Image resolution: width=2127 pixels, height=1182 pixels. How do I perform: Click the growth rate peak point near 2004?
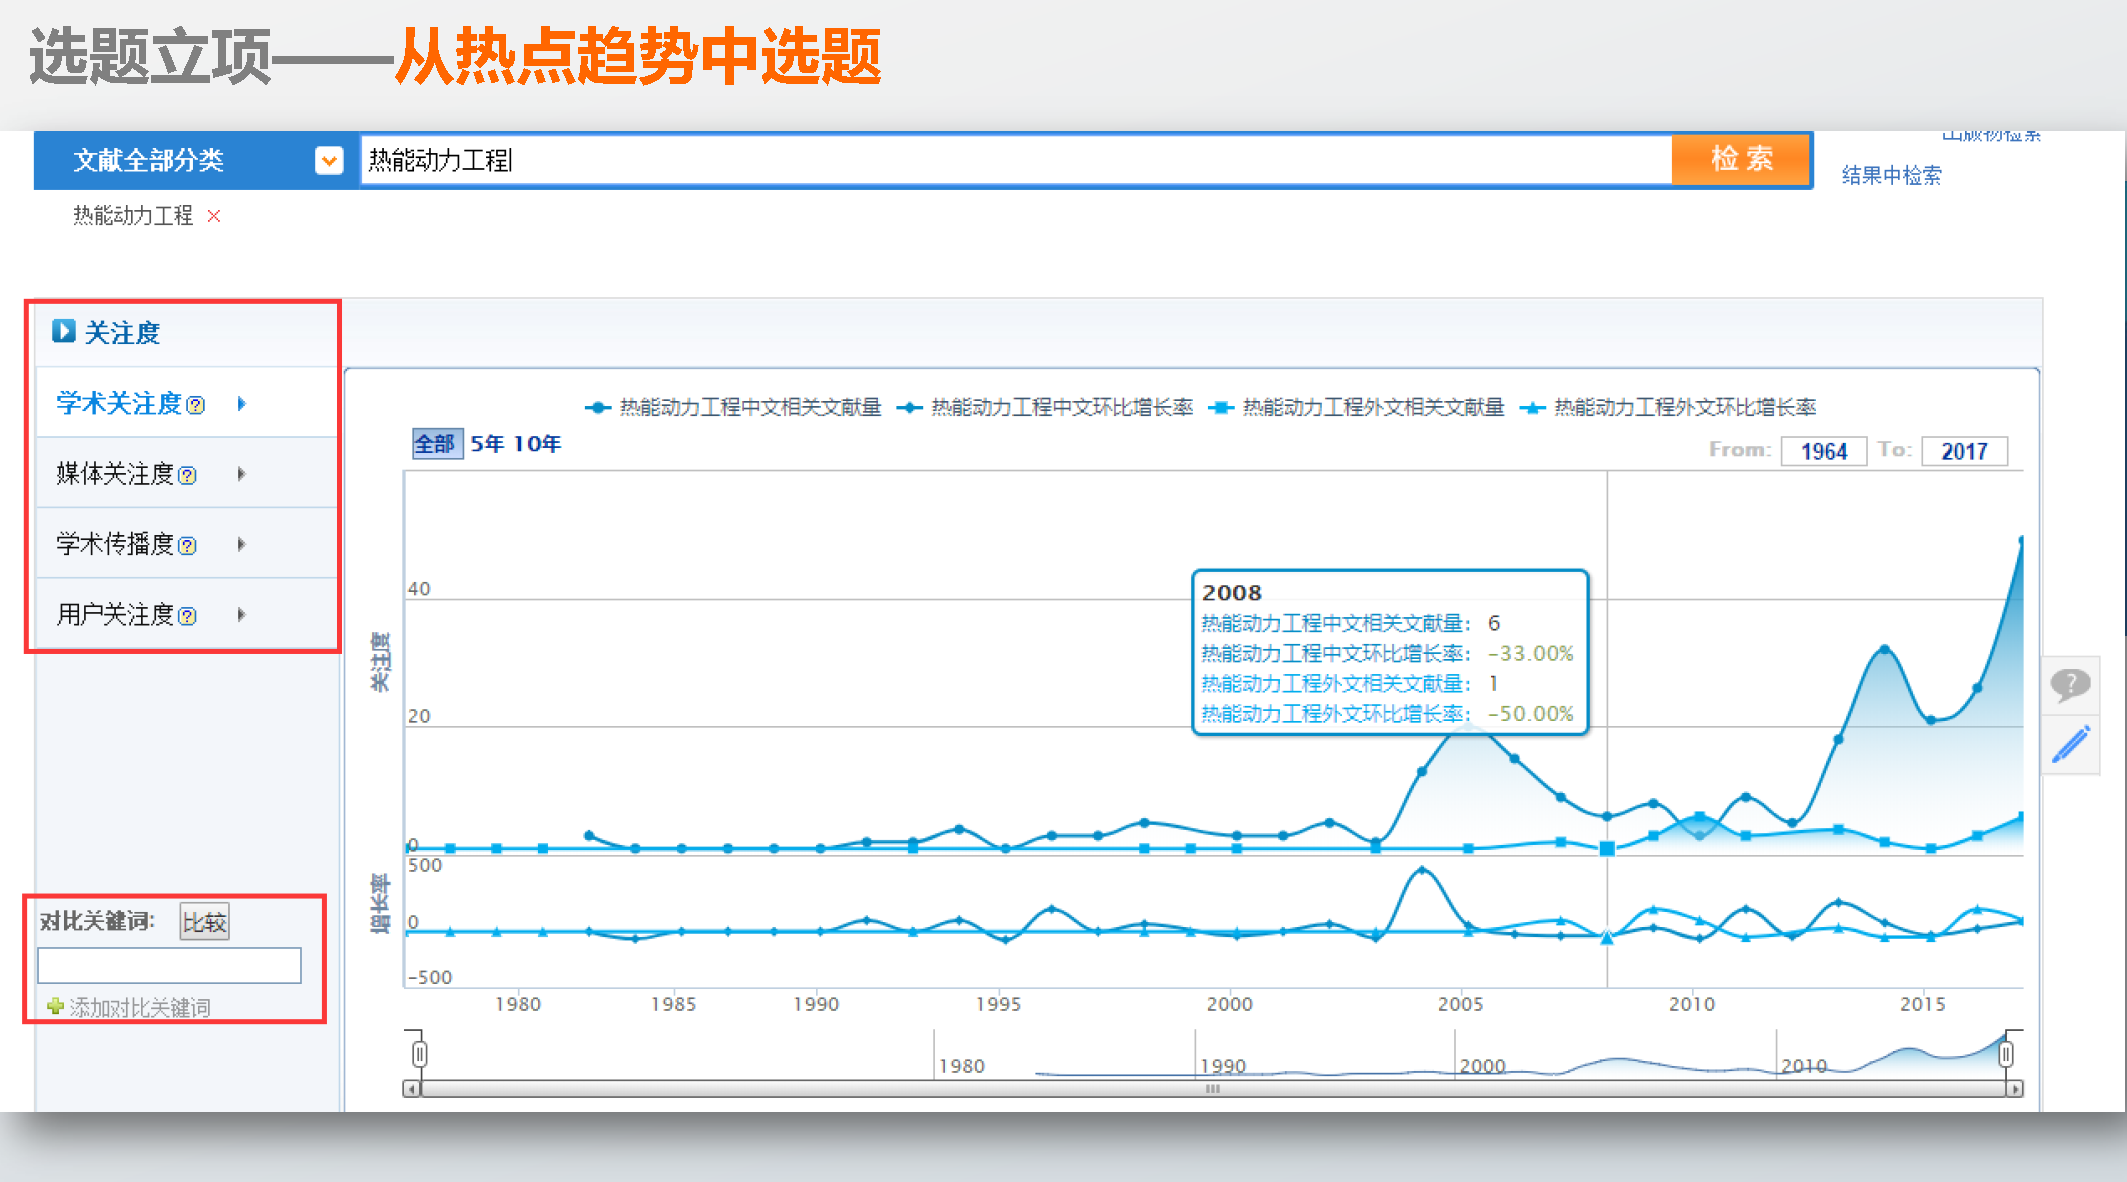tap(1421, 871)
